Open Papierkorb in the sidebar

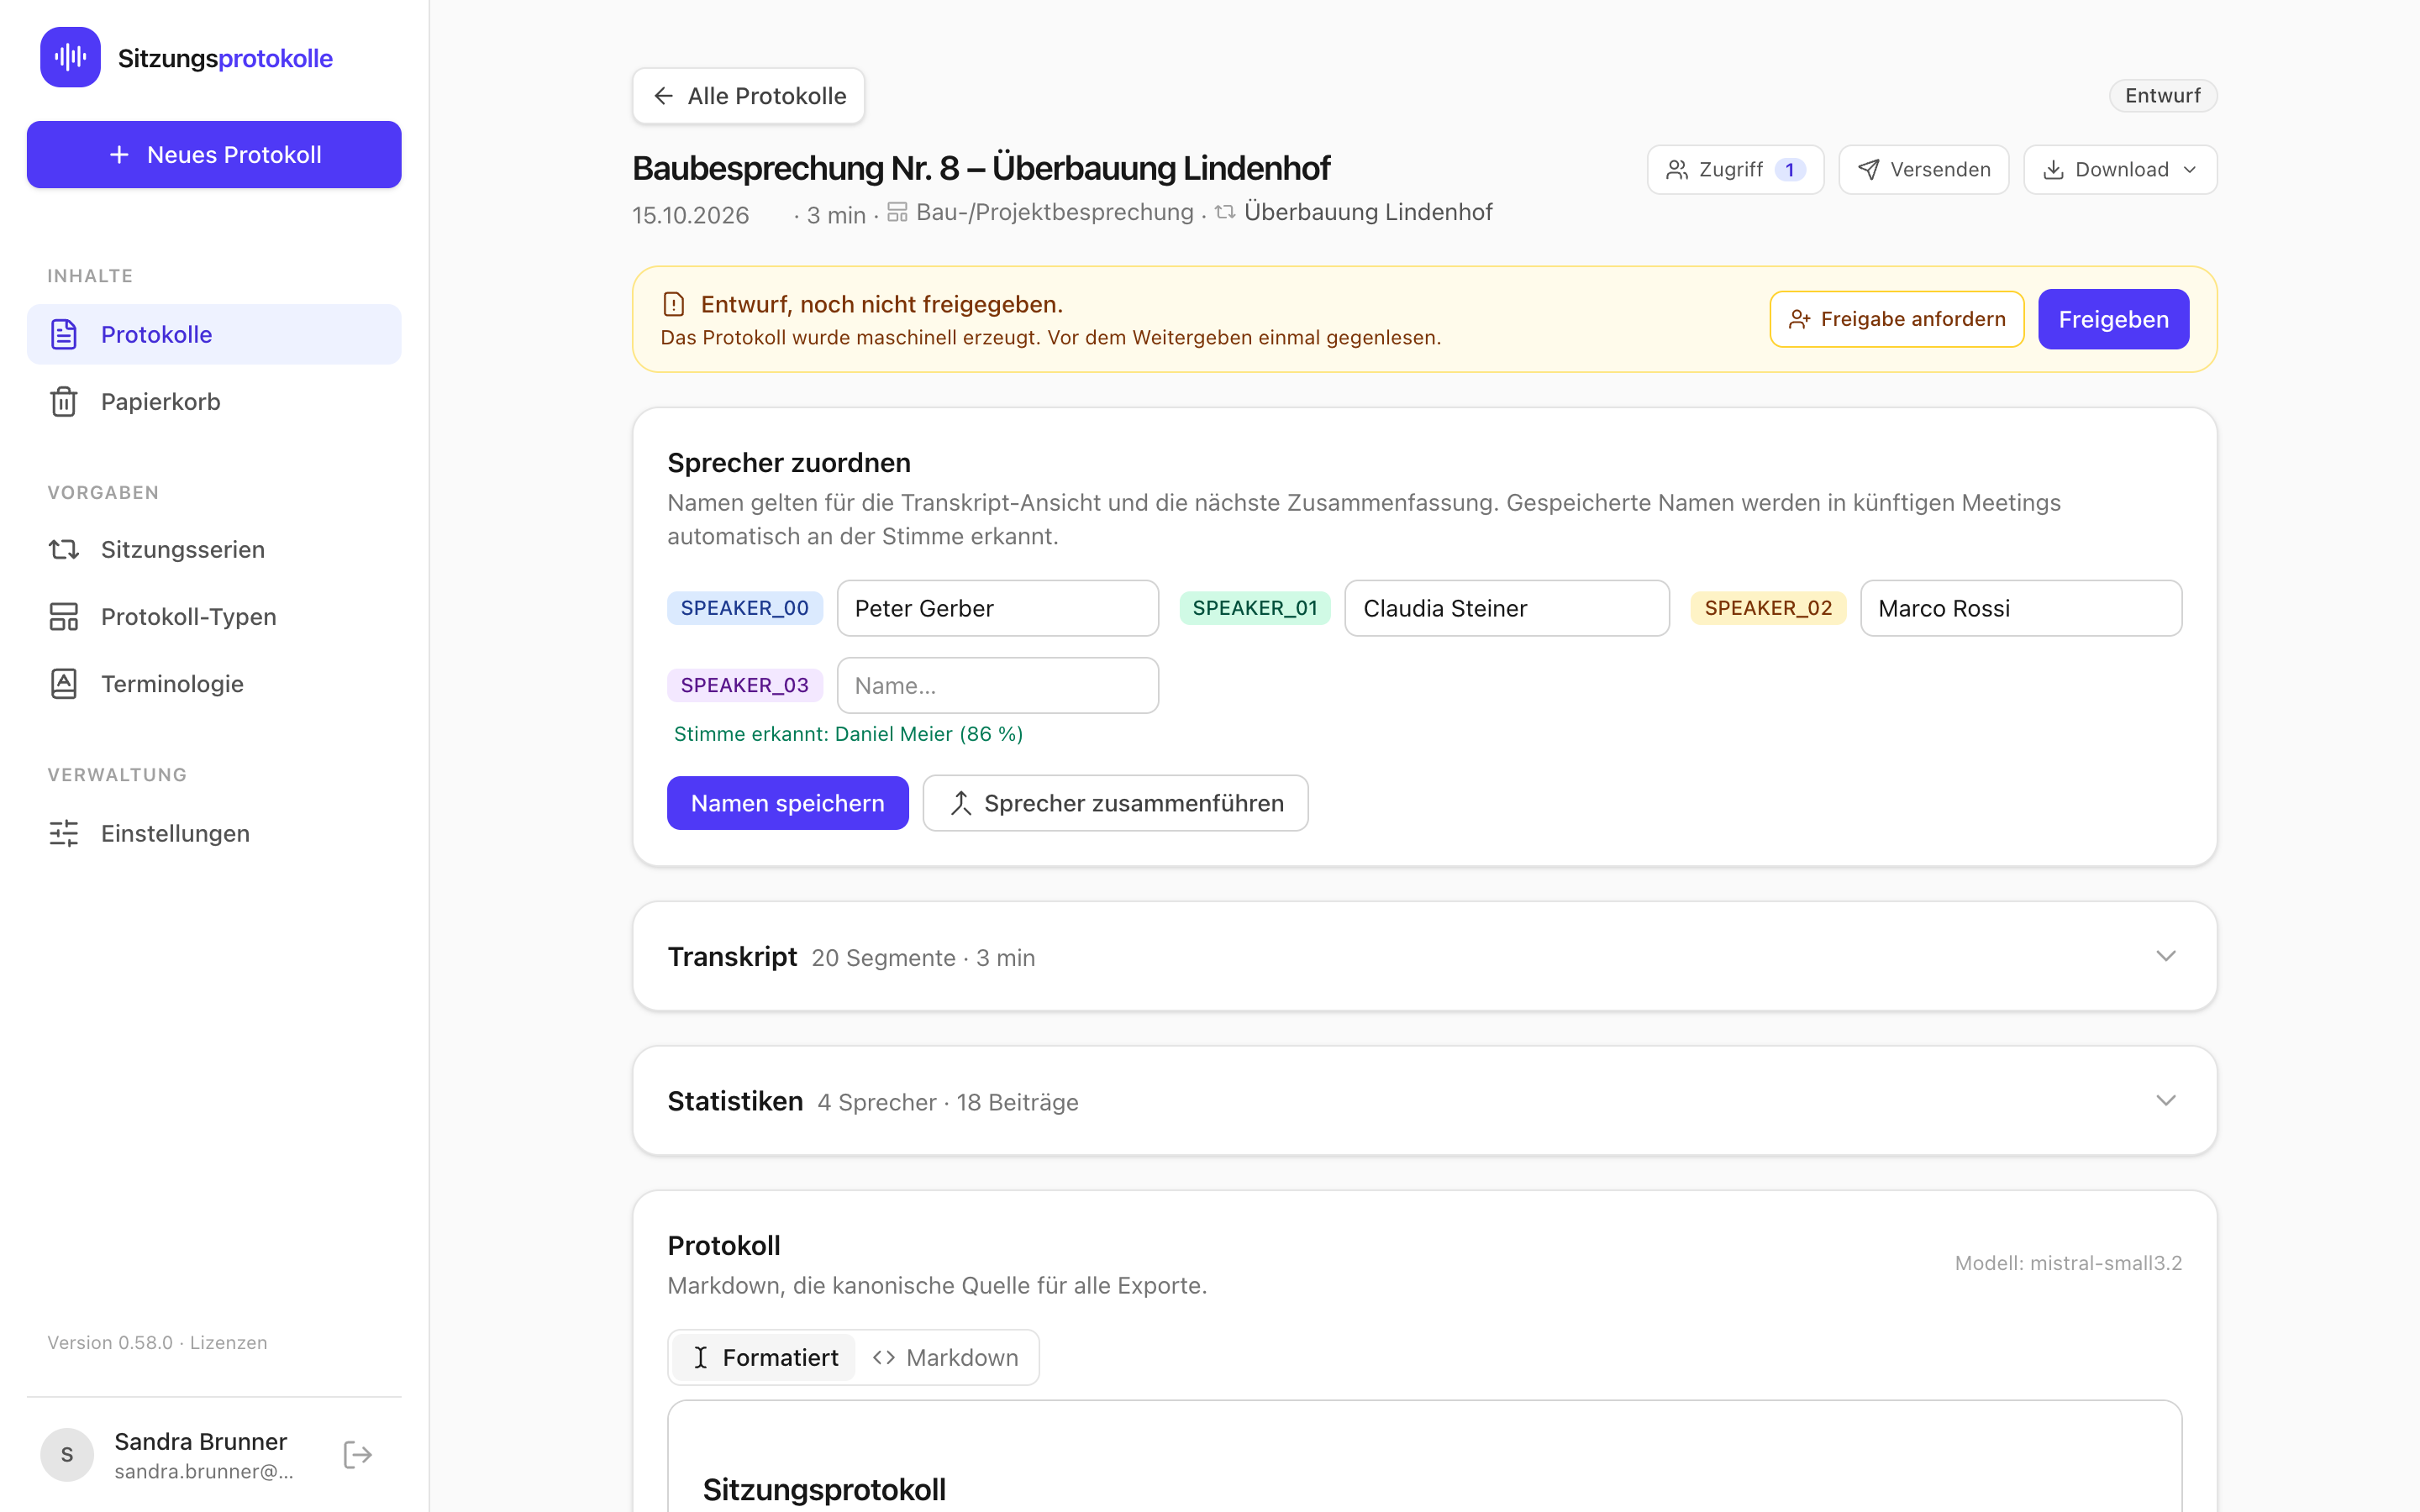[x=214, y=401]
